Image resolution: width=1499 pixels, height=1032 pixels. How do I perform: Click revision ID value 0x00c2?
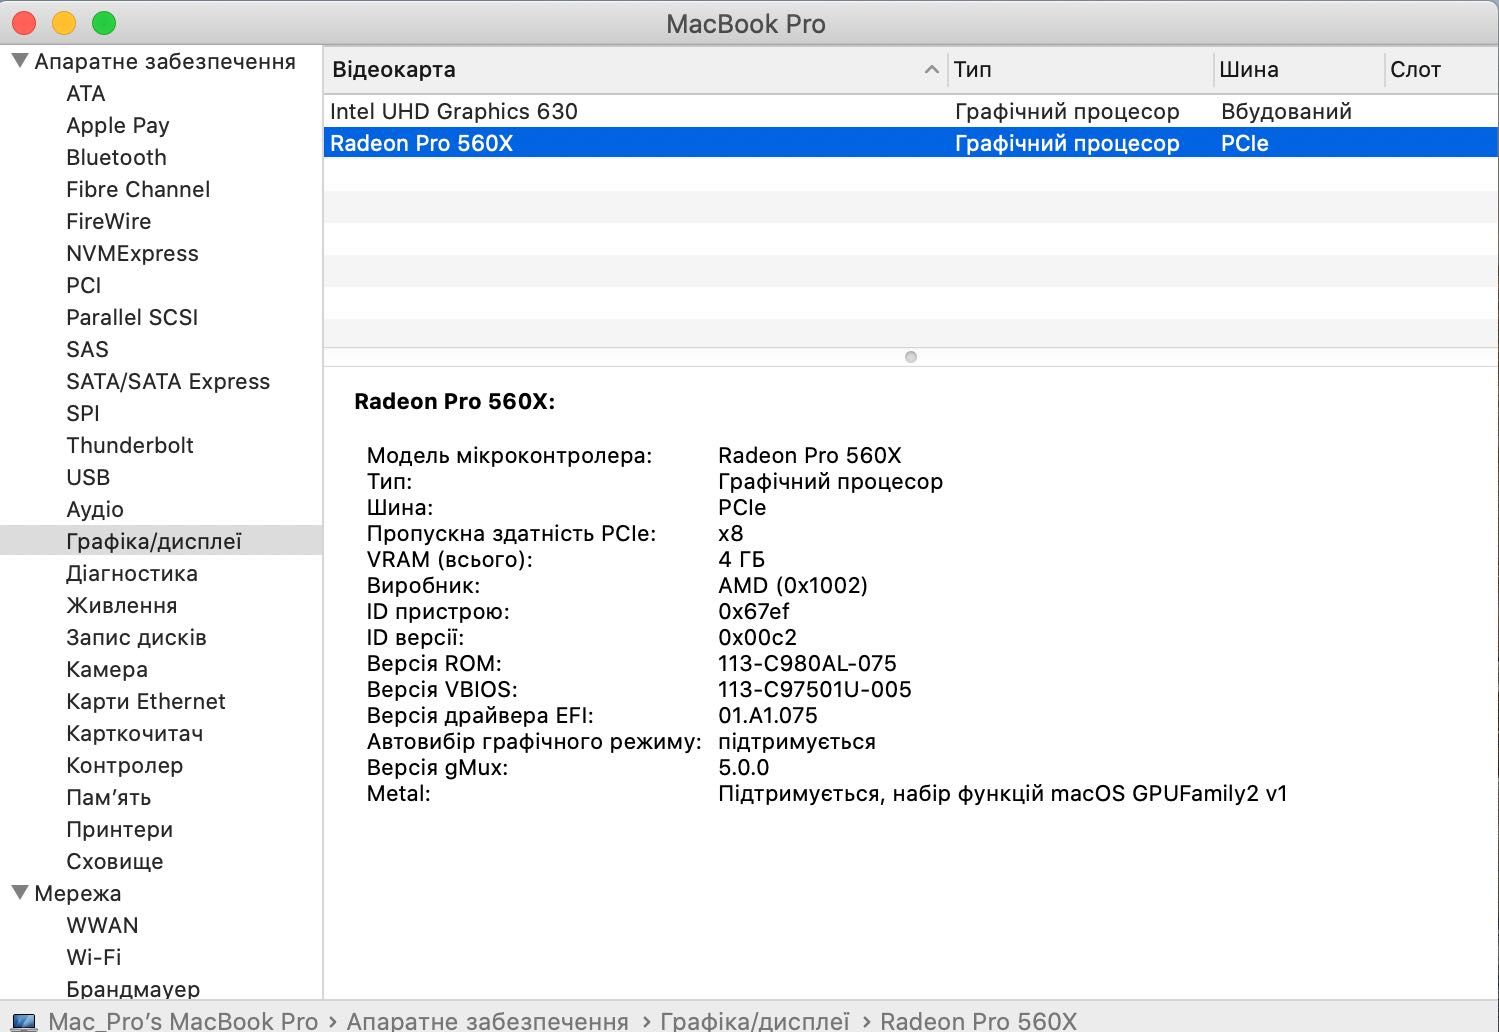pyautogui.click(x=757, y=637)
